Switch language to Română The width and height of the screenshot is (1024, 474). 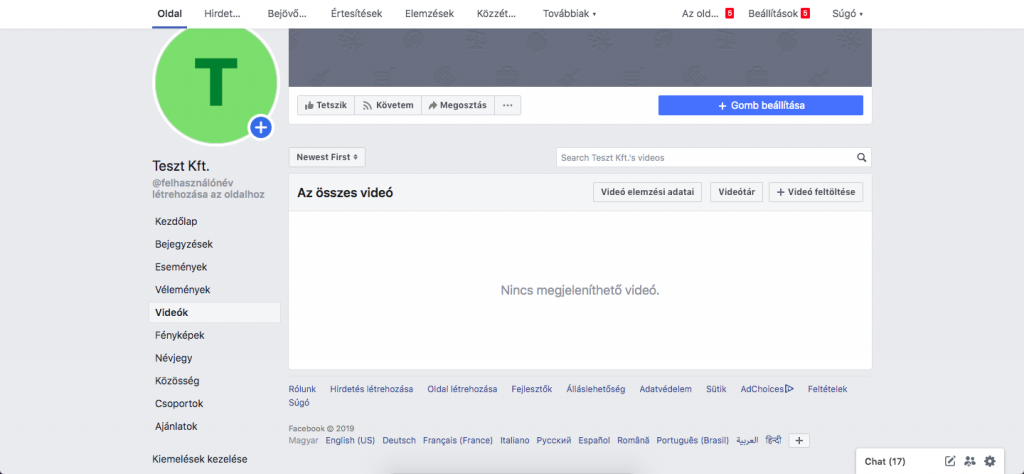633,441
